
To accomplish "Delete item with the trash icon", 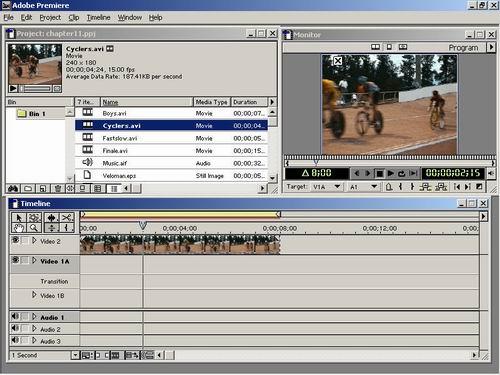I will point(58,189).
